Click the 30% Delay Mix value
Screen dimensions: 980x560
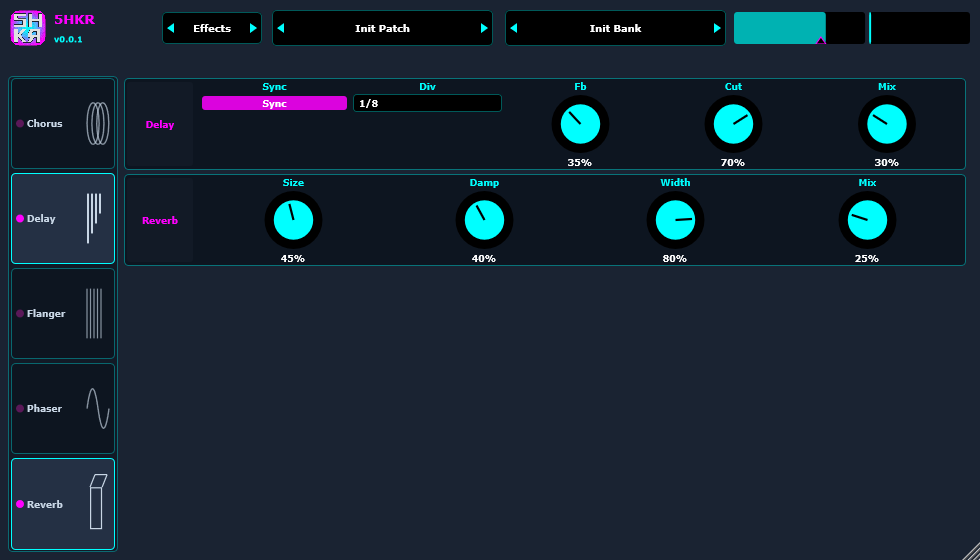(886, 162)
